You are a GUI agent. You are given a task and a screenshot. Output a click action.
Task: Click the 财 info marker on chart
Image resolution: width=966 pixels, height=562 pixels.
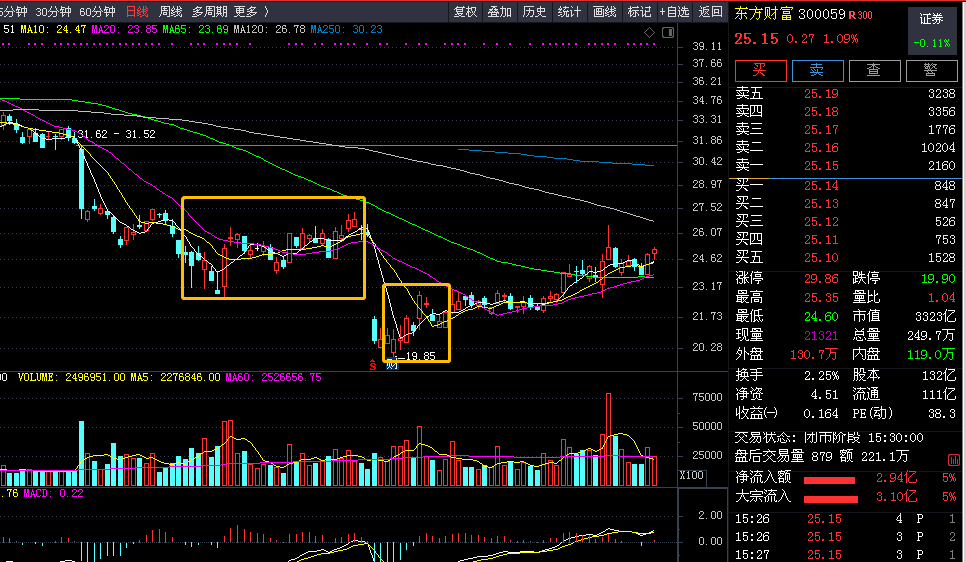392,365
